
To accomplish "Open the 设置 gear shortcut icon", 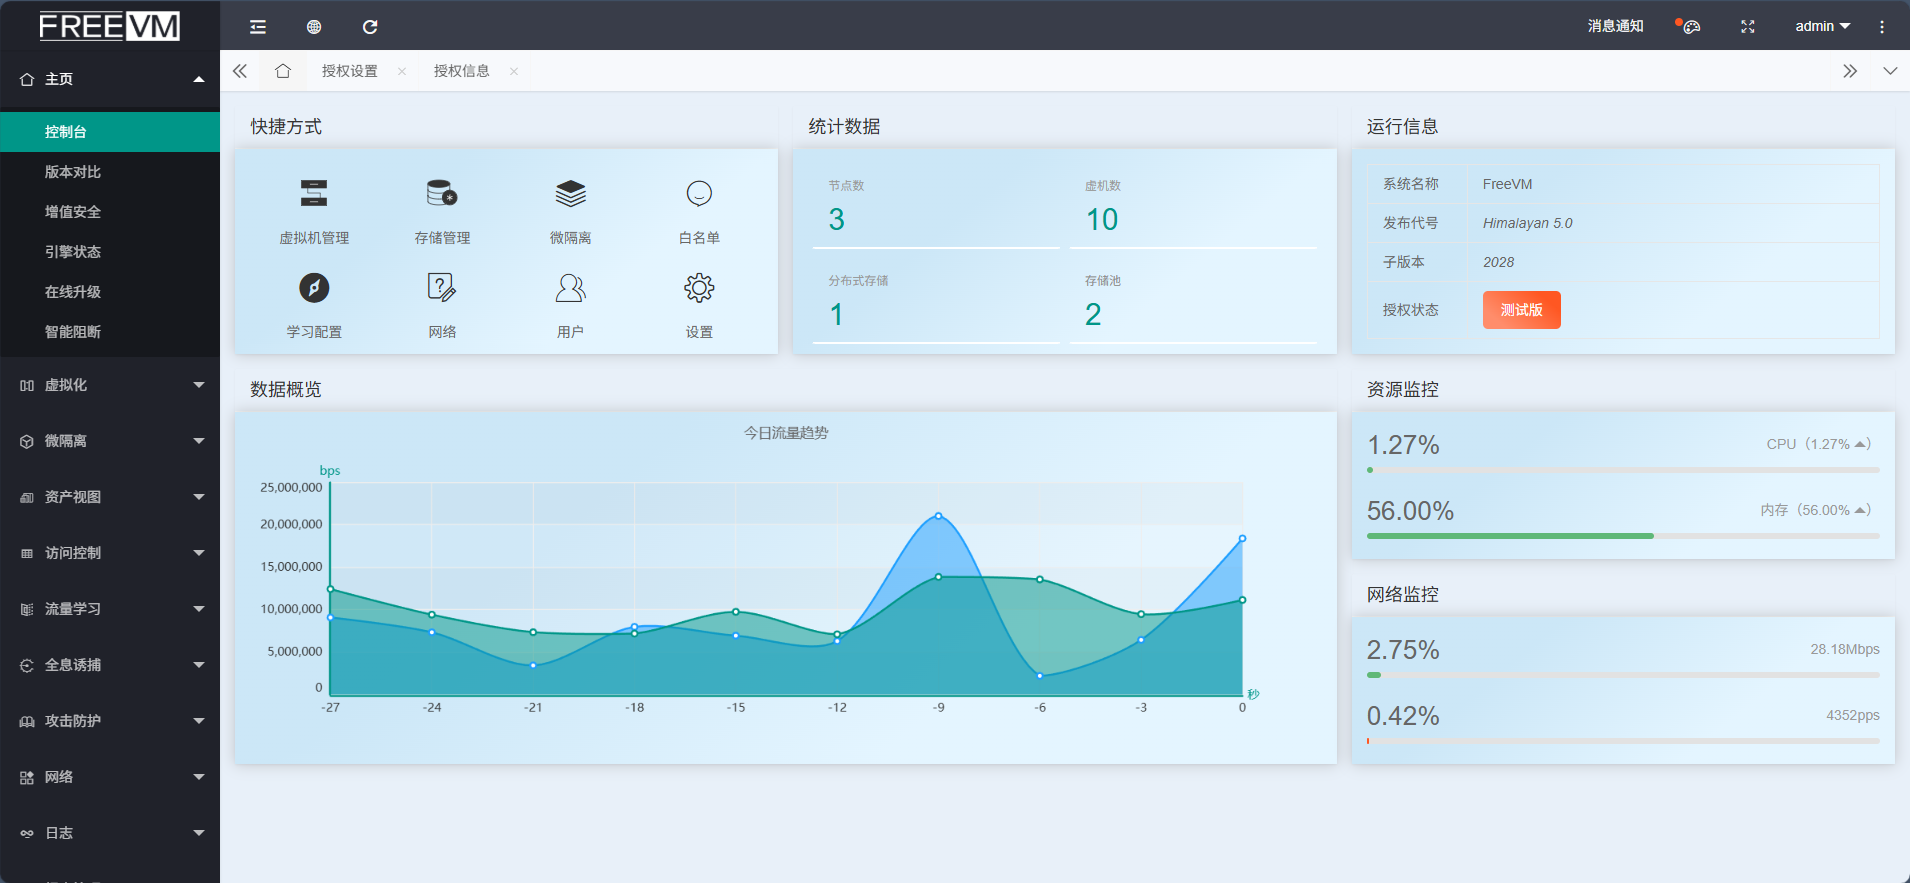I will tap(699, 288).
